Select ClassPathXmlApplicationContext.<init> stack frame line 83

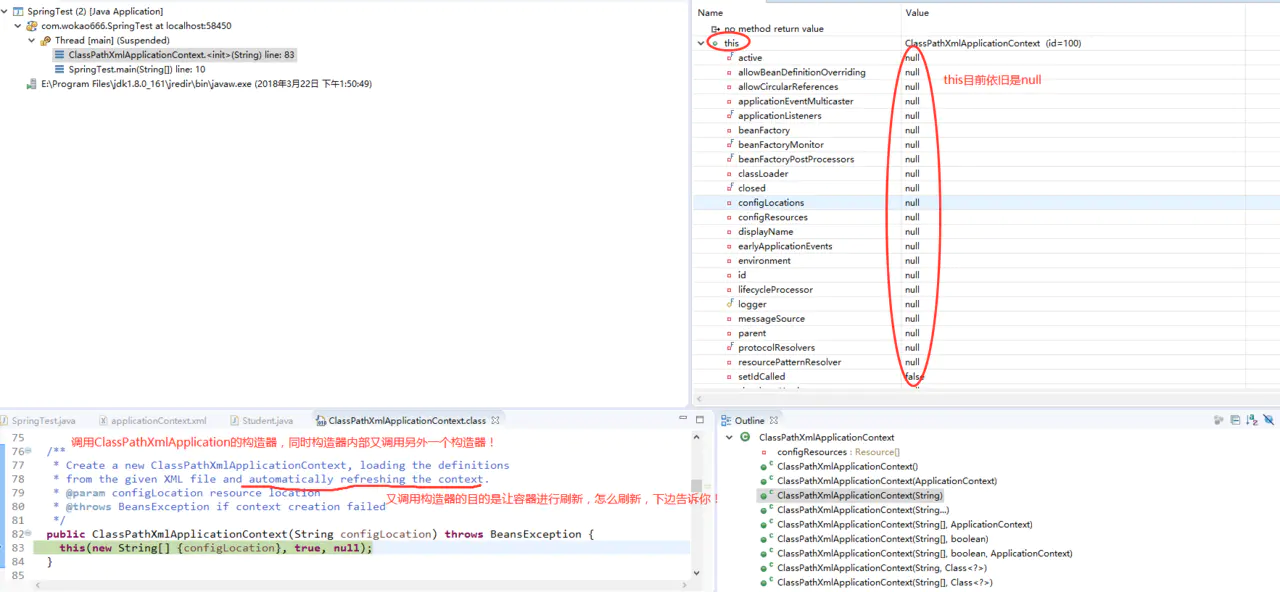point(174,55)
